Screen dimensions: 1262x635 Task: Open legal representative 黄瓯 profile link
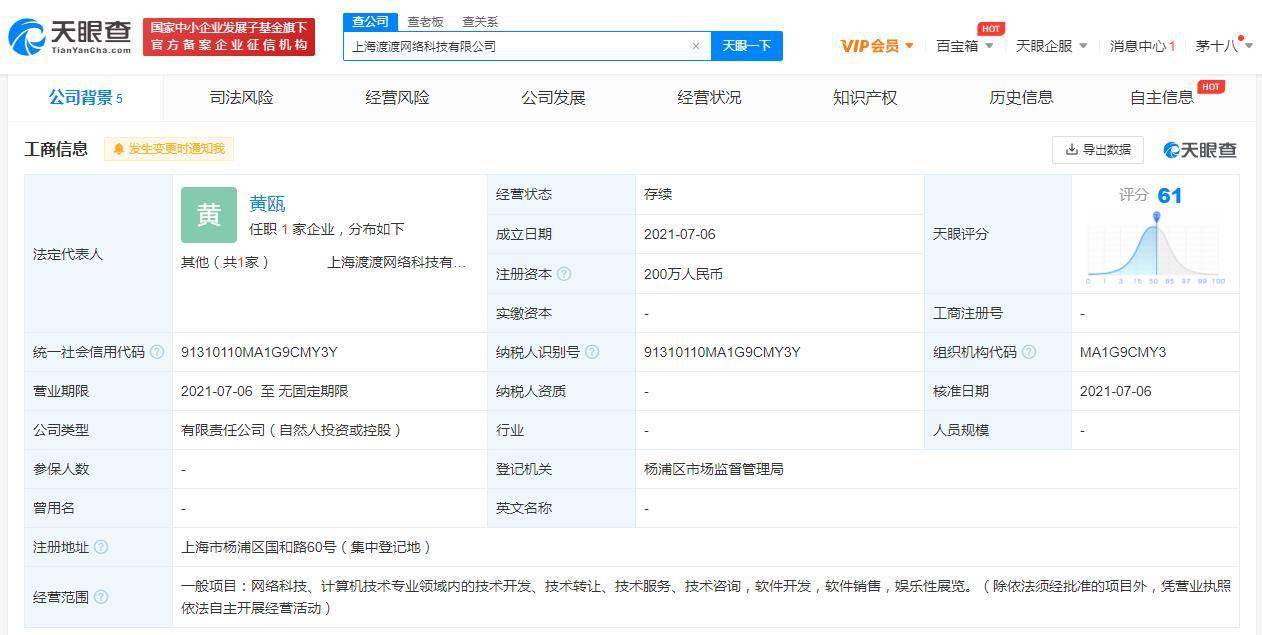267,204
